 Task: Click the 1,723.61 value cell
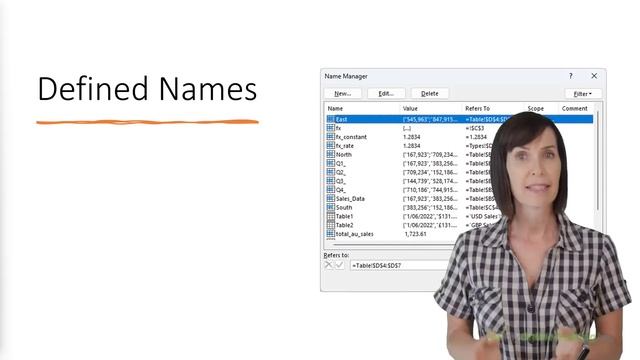[x=416, y=234]
